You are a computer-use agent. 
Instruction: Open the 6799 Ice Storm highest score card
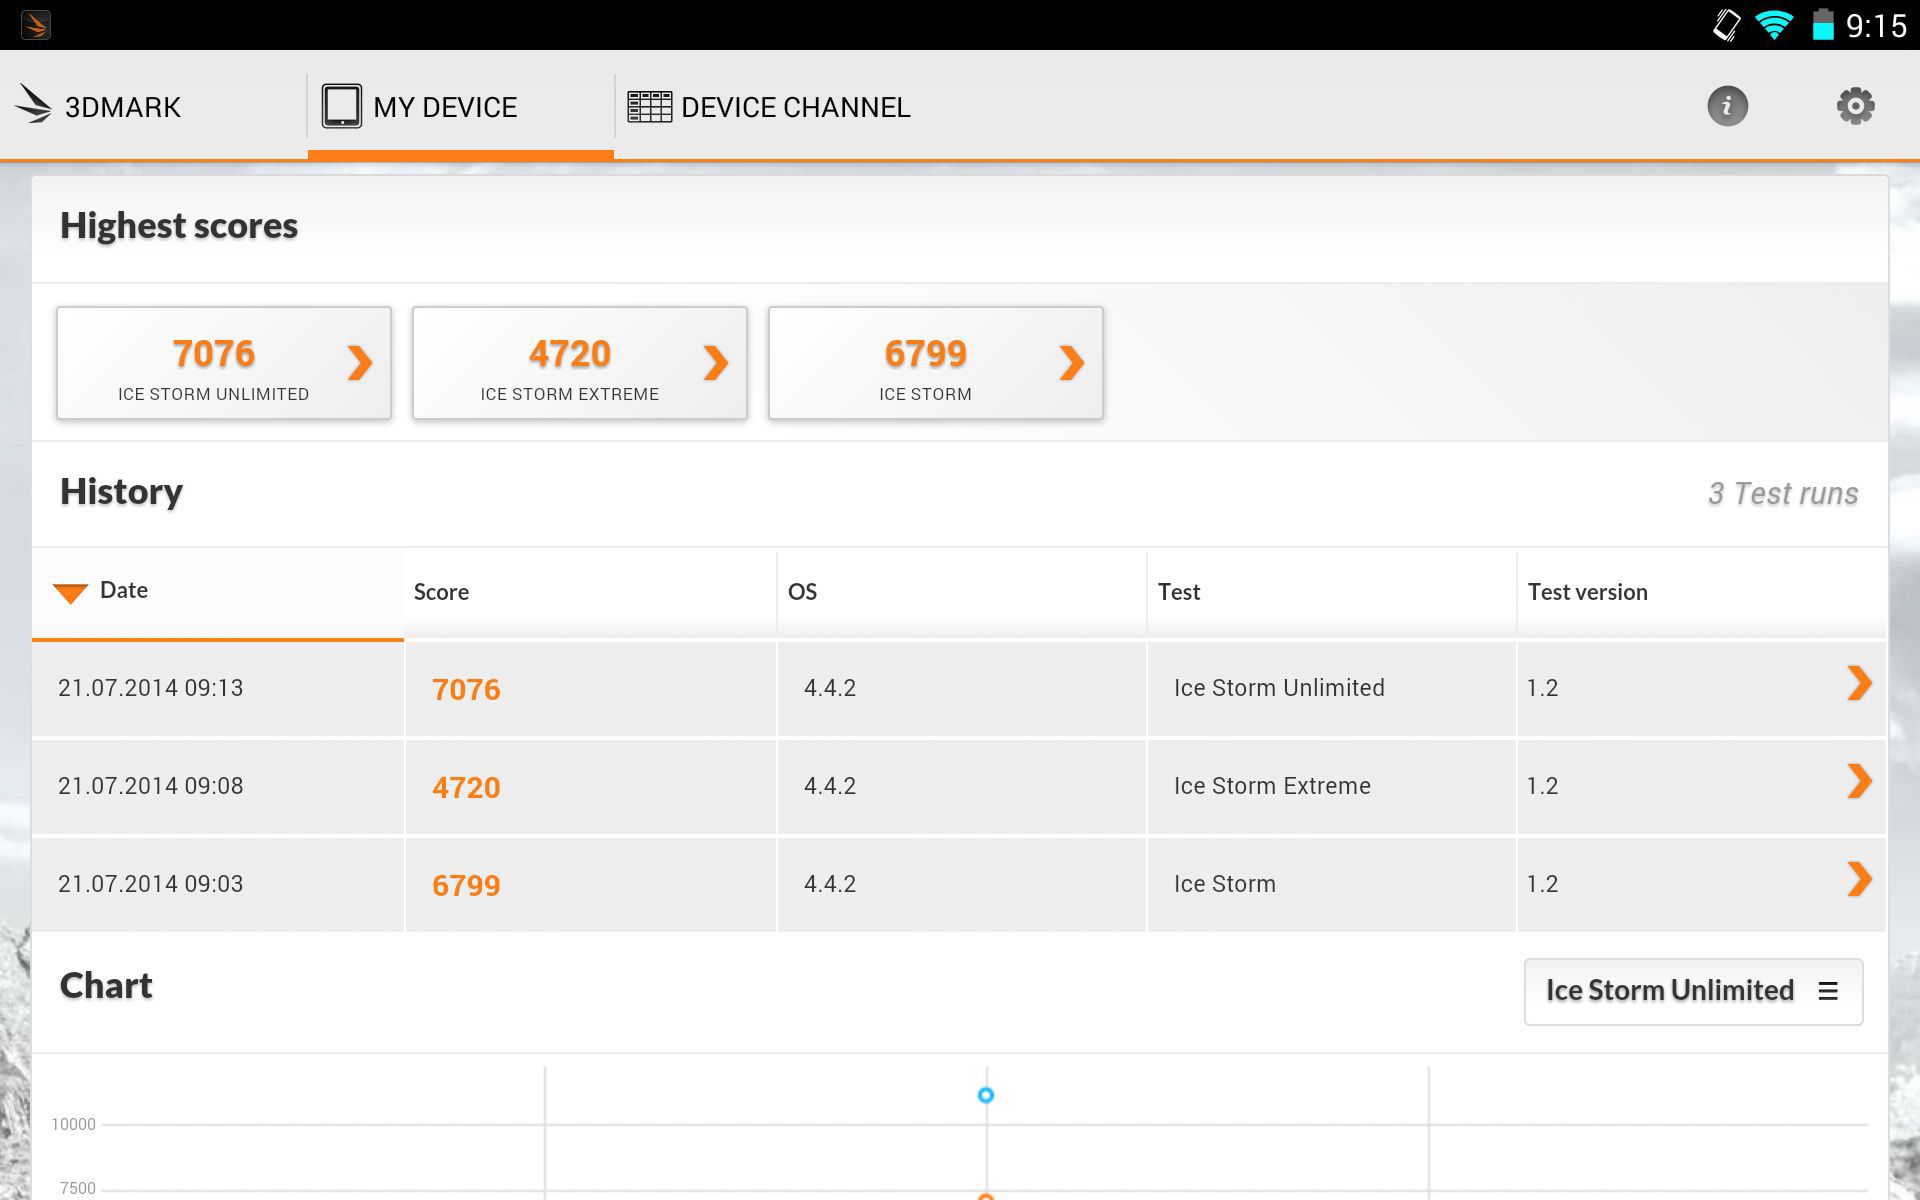click(936, 364)
